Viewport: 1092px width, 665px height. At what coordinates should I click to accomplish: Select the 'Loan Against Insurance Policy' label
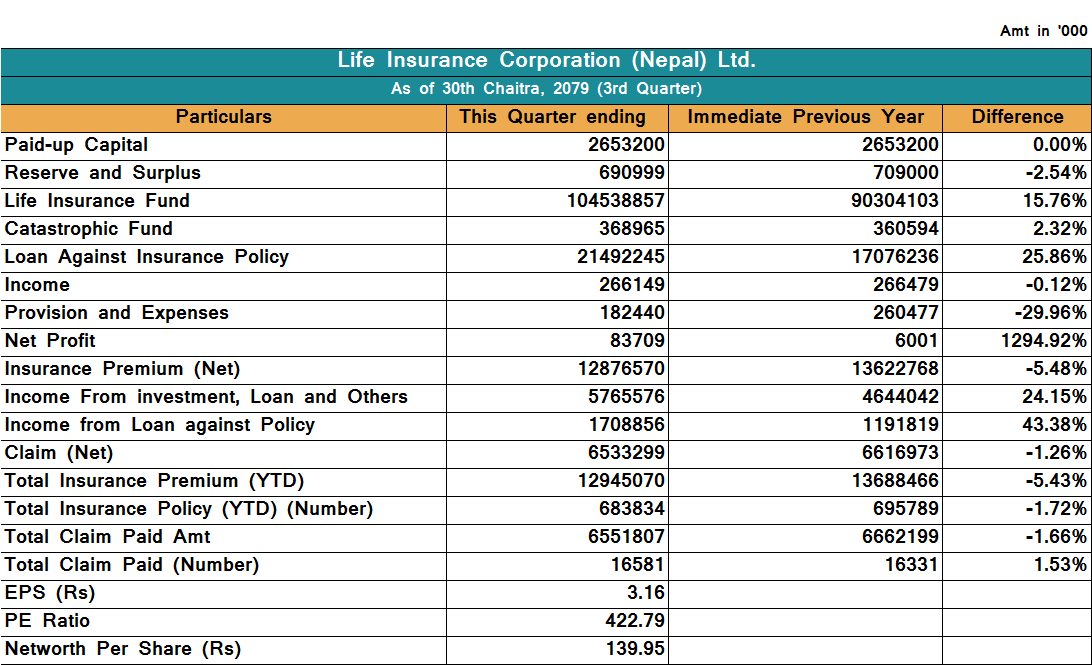(x=147, y=257)
